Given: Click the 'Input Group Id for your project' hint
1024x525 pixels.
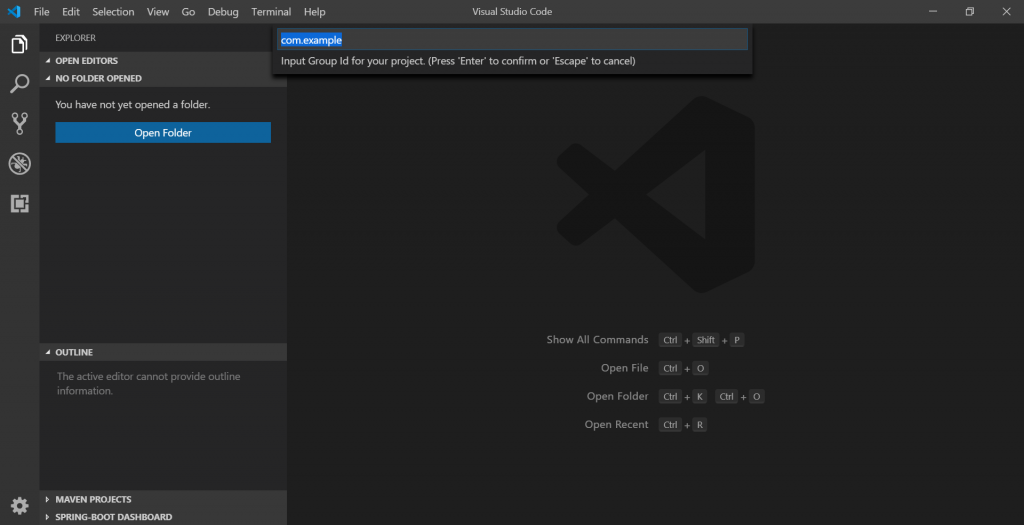Looking at the screenshot, I should click(x=458, y=61).
